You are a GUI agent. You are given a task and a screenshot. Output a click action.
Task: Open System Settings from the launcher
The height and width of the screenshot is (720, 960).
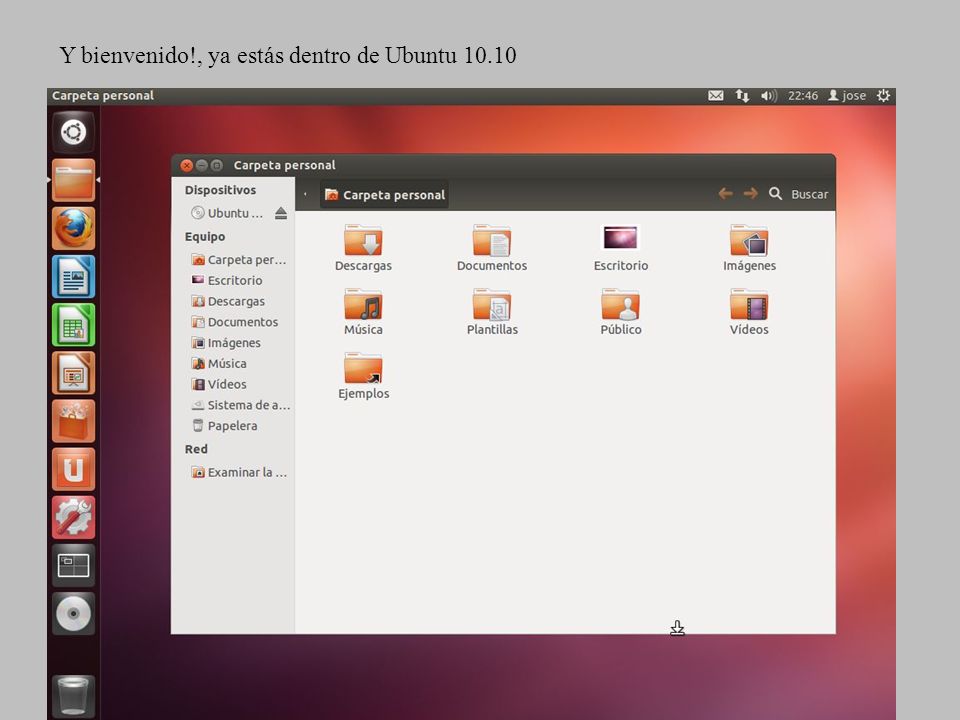point(73,517)
